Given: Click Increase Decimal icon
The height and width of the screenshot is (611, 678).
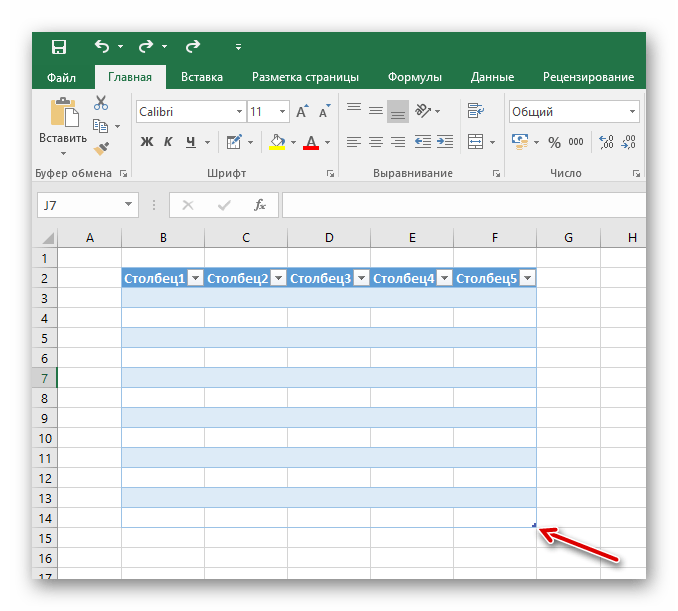Looking at the screenshot, I should [x=606, y=142].
